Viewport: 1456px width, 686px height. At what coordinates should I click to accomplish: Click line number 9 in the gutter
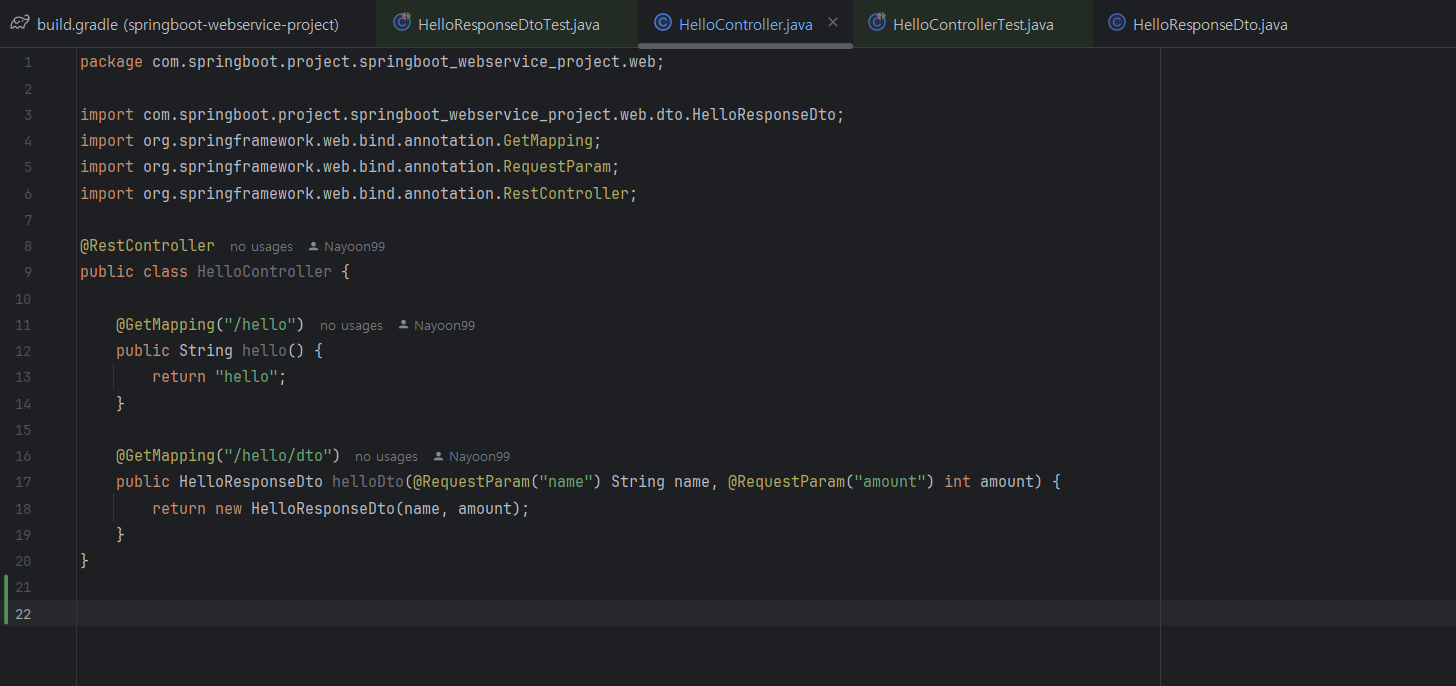[x=27, y=272]
